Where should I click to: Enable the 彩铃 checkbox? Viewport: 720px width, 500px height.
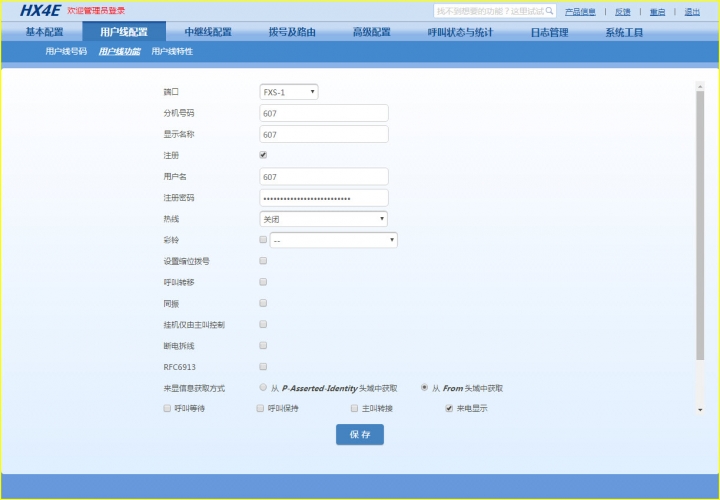coord(263,239)
